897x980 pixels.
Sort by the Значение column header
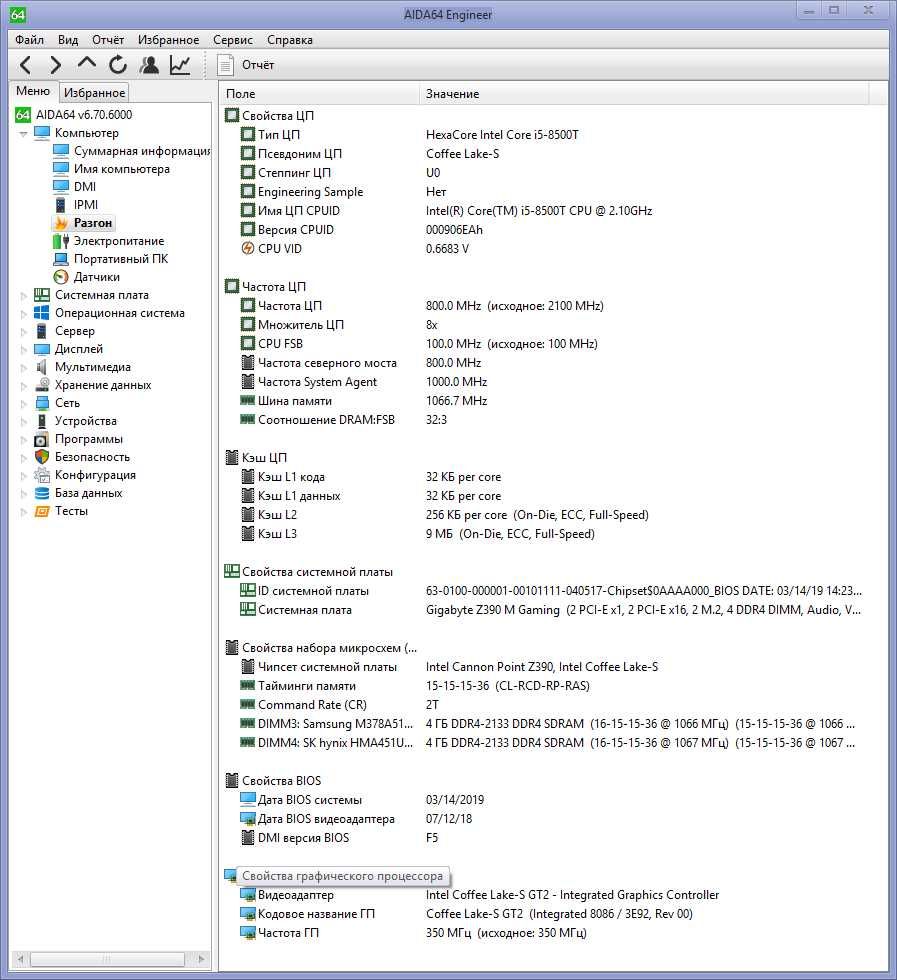(x=644, y=94)
